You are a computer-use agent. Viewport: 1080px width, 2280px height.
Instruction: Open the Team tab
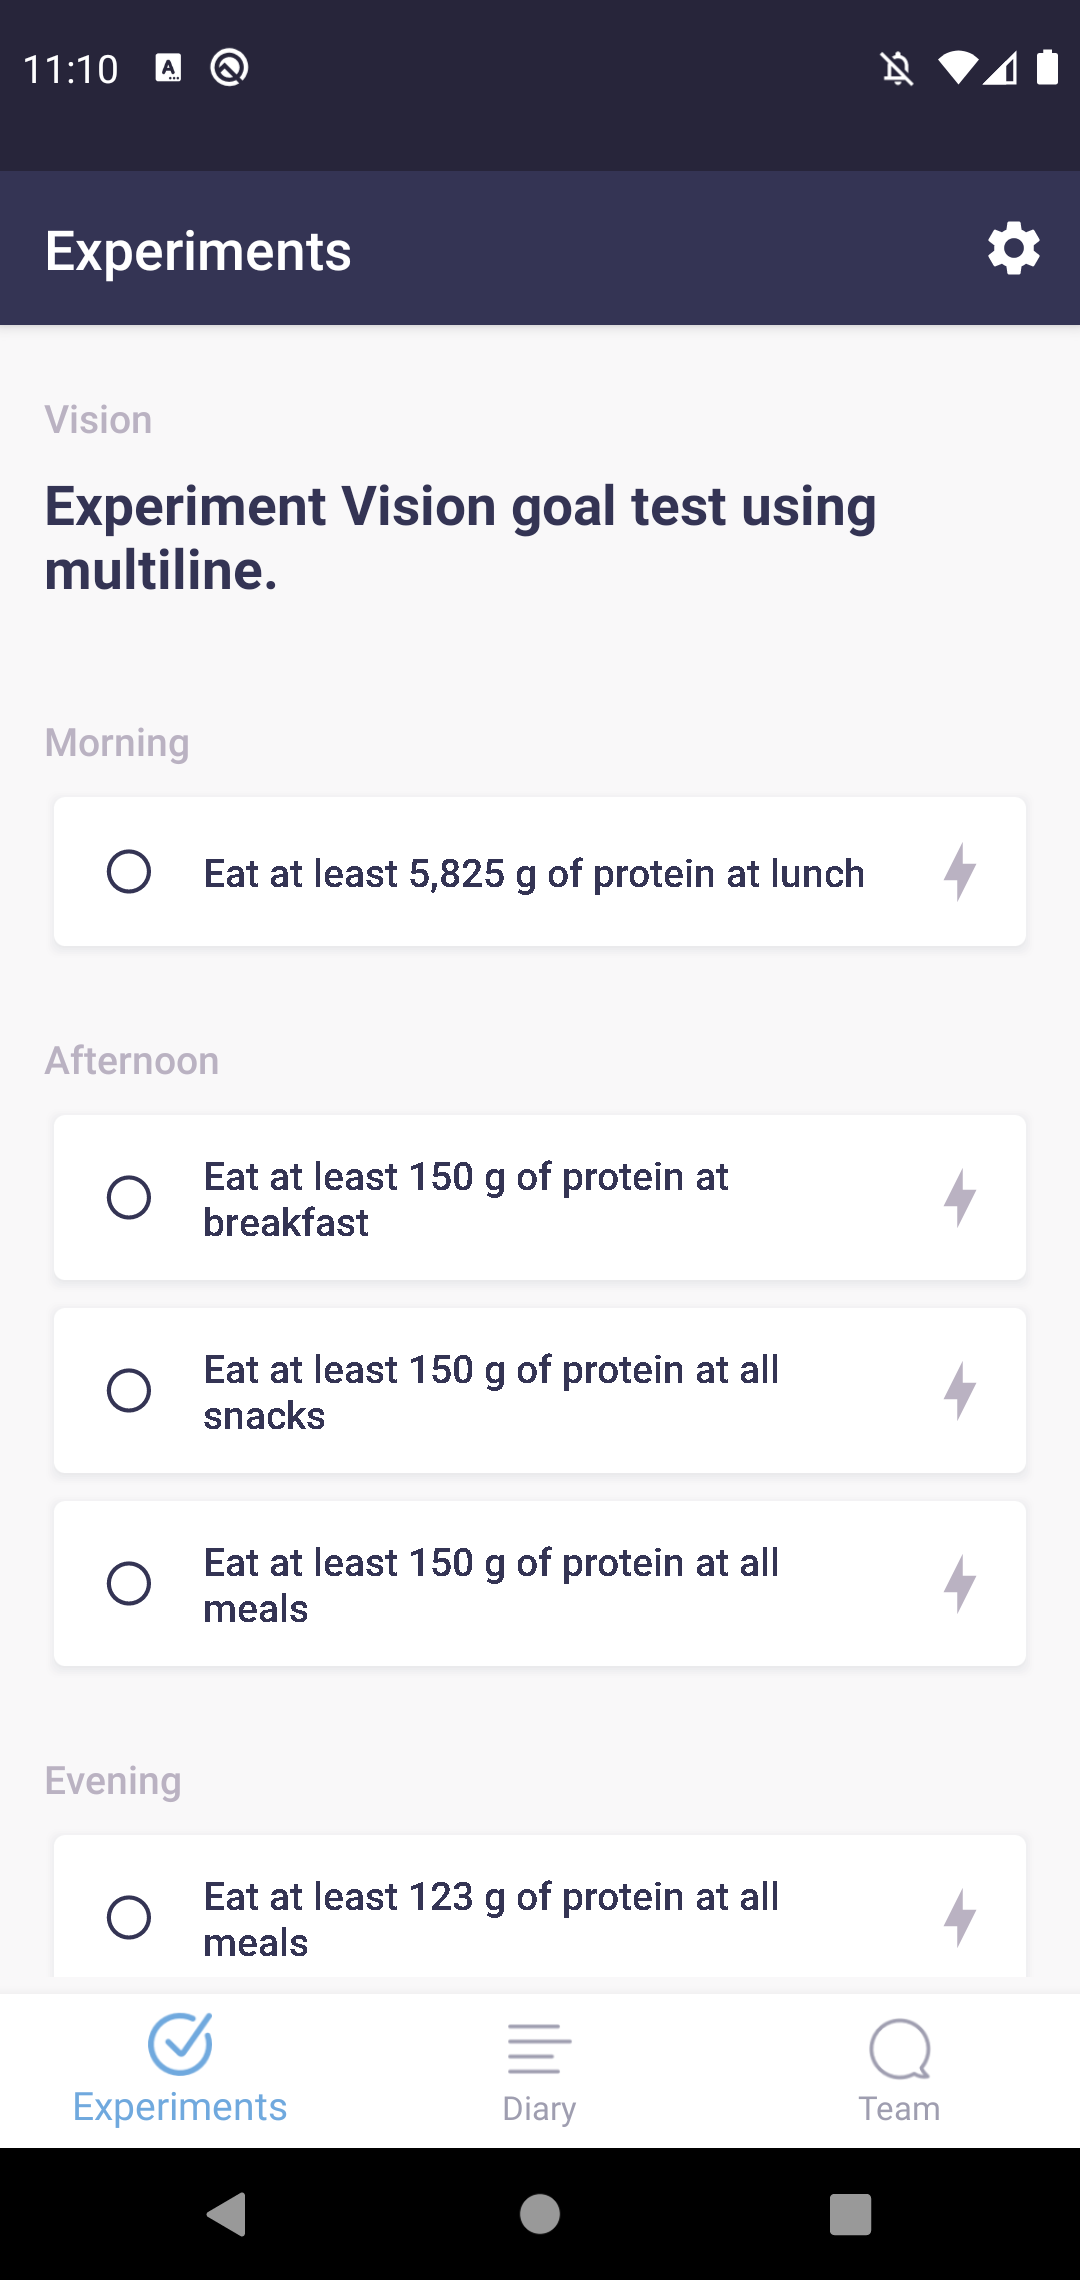(x=899, y=2070)
